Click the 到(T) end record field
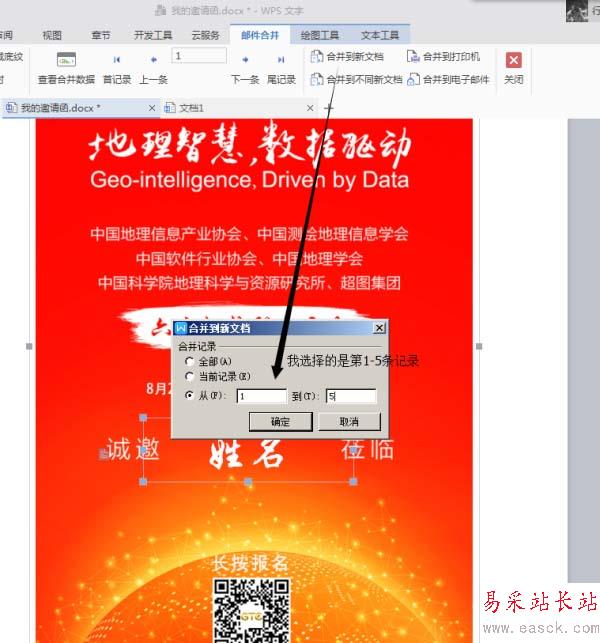 point(351,396)
